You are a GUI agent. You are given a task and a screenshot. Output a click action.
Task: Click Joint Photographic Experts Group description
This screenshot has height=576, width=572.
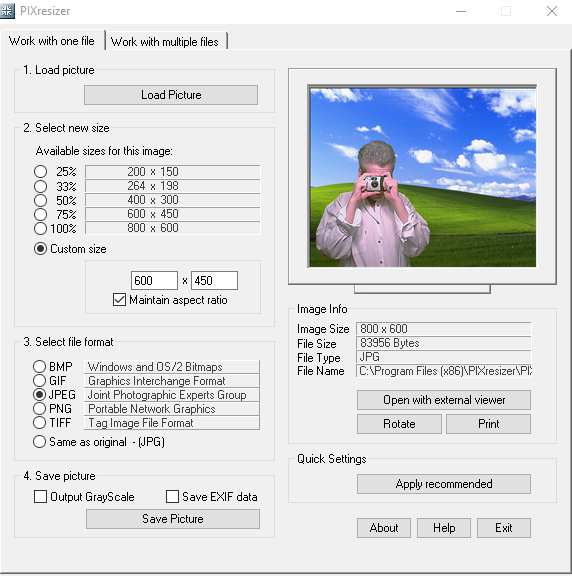(172, 395)
